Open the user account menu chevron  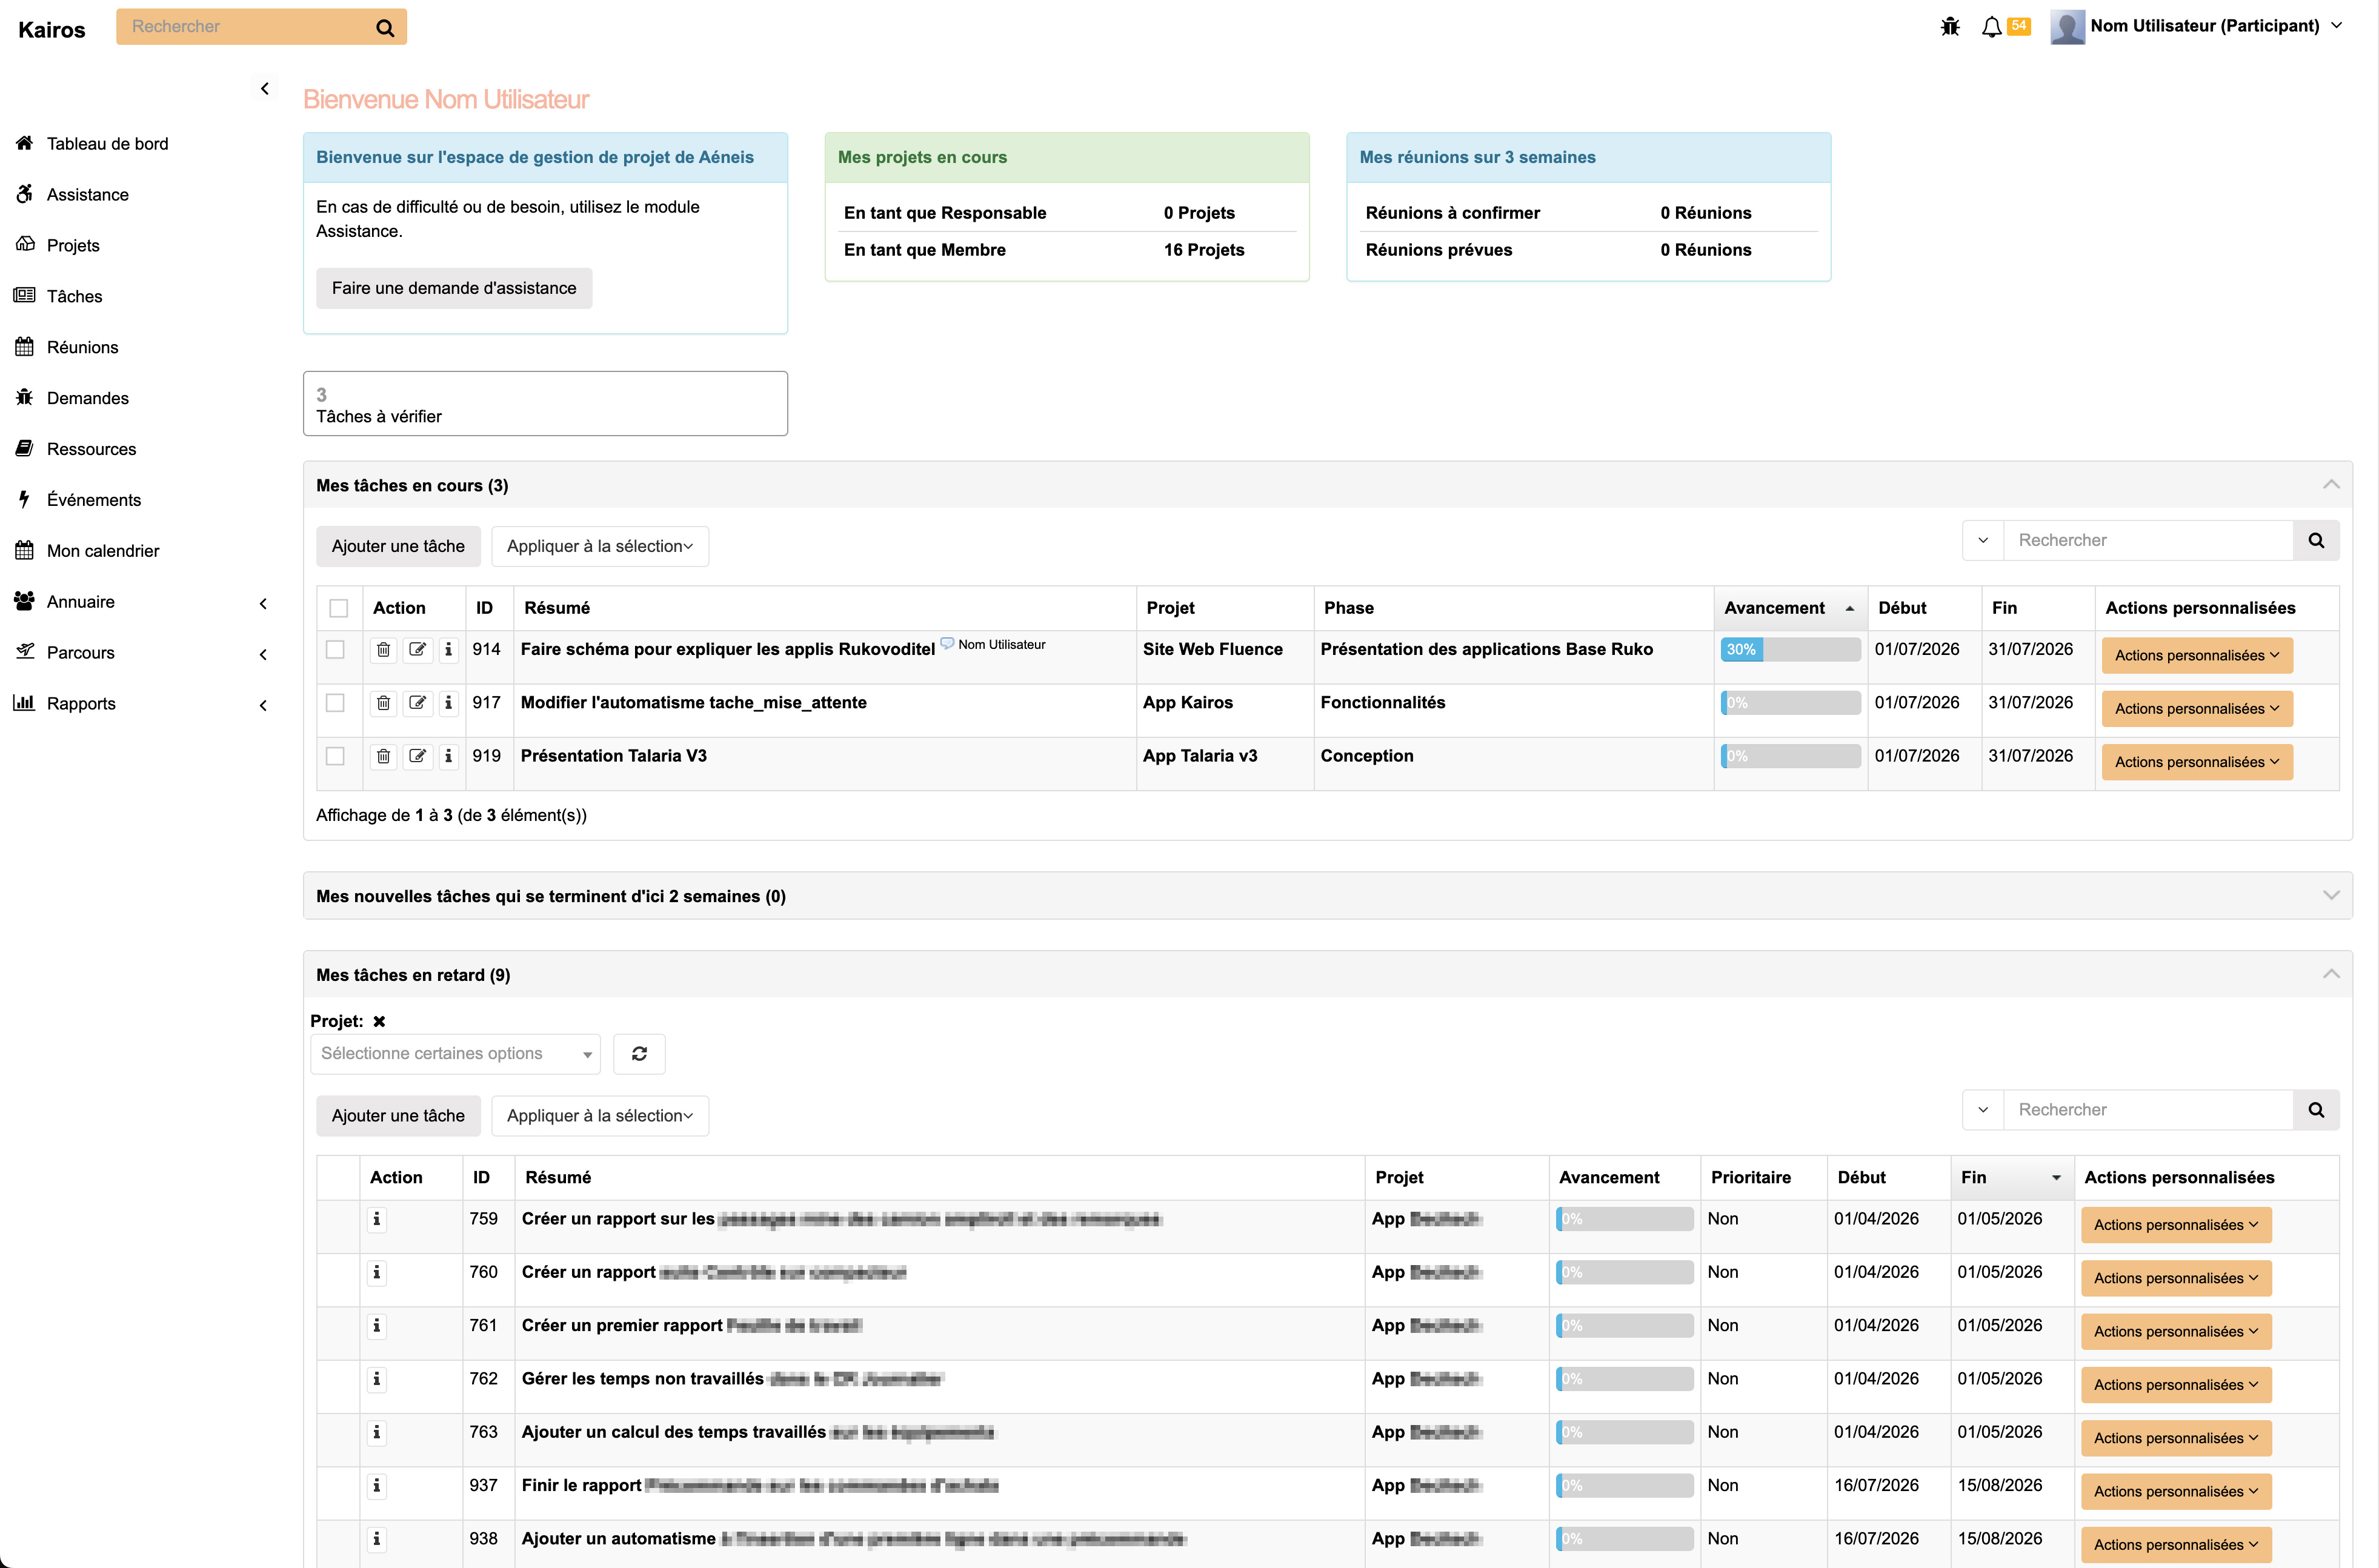(2337, 26)
